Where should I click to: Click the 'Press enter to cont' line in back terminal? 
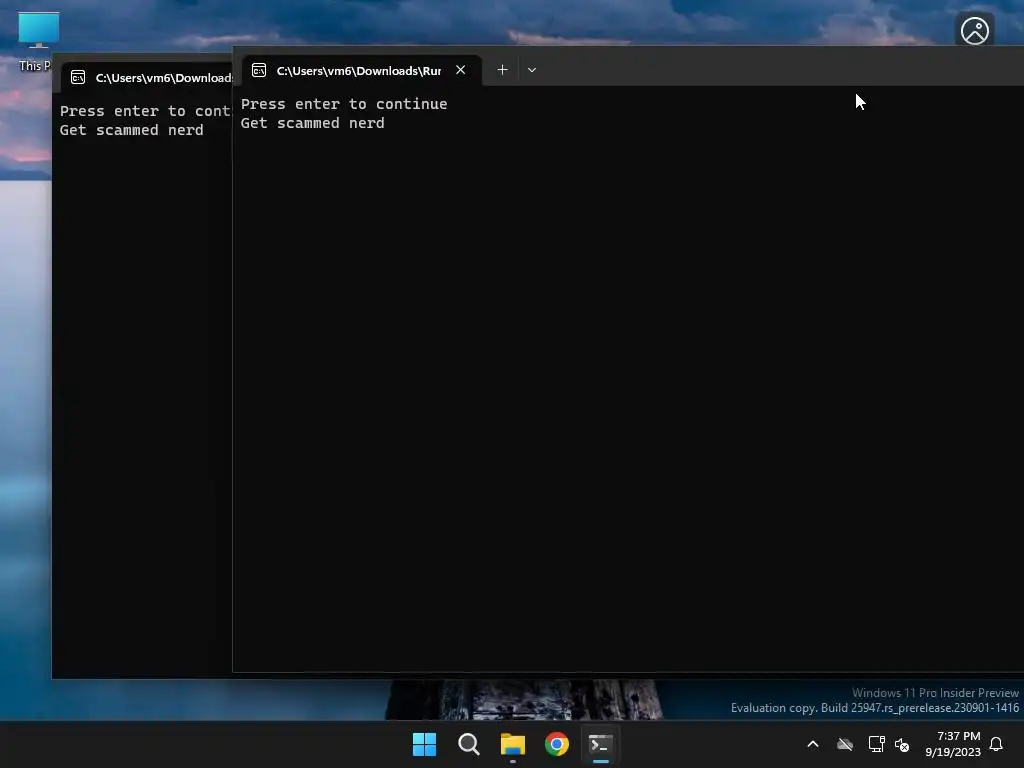146,111
